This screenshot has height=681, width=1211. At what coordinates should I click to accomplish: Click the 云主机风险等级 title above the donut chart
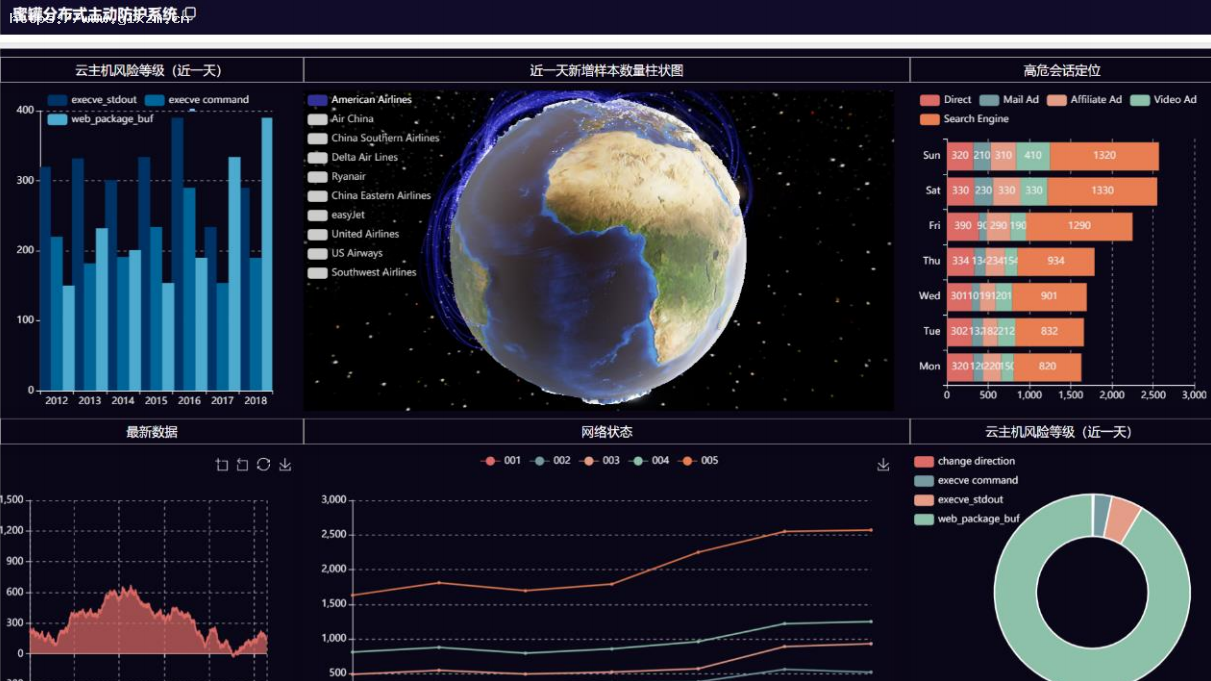pyautogui.click(x=1058, y=432)
